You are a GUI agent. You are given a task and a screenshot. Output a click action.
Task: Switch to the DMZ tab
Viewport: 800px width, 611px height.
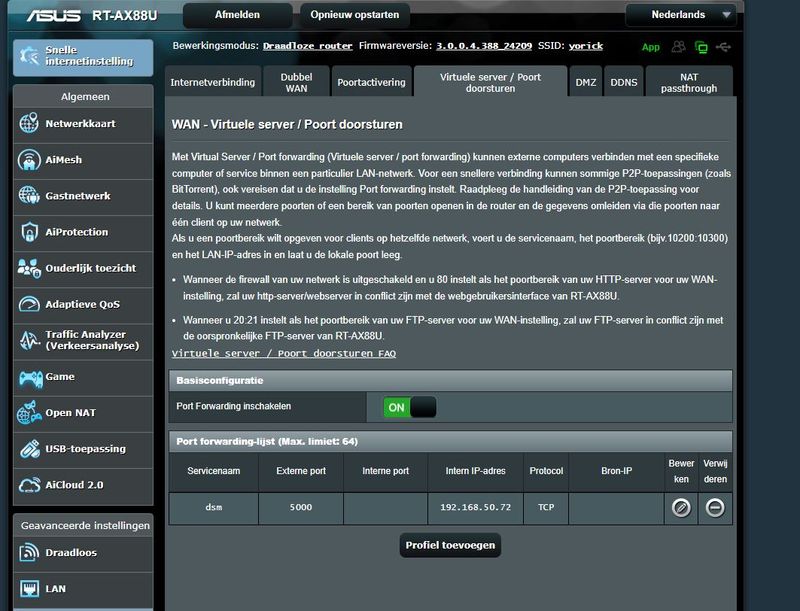pos(586,82)
